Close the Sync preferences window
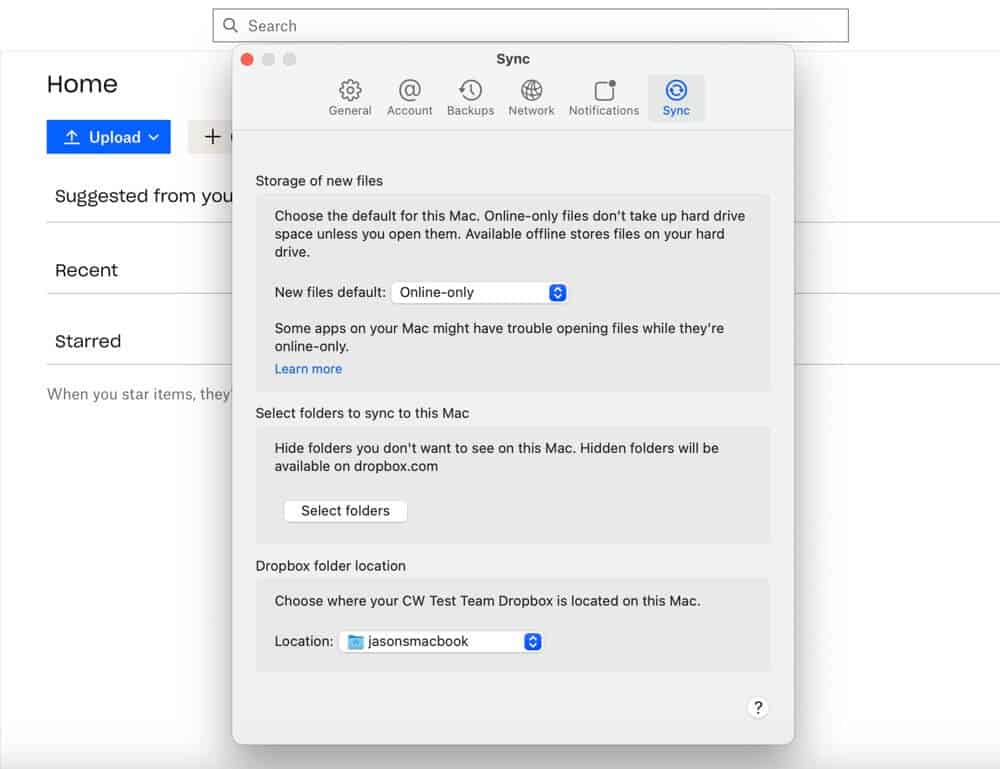 (x=247, y=59)
